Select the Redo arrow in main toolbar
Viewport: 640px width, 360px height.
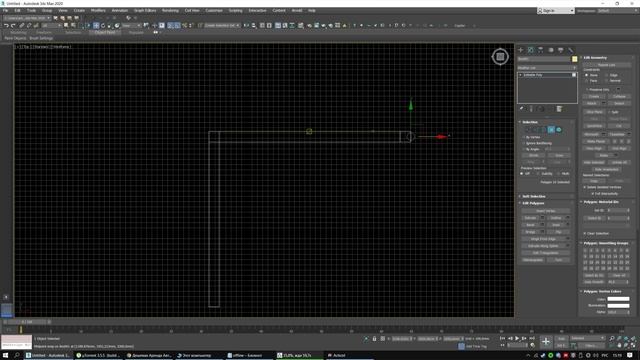[x=13, y=25]
